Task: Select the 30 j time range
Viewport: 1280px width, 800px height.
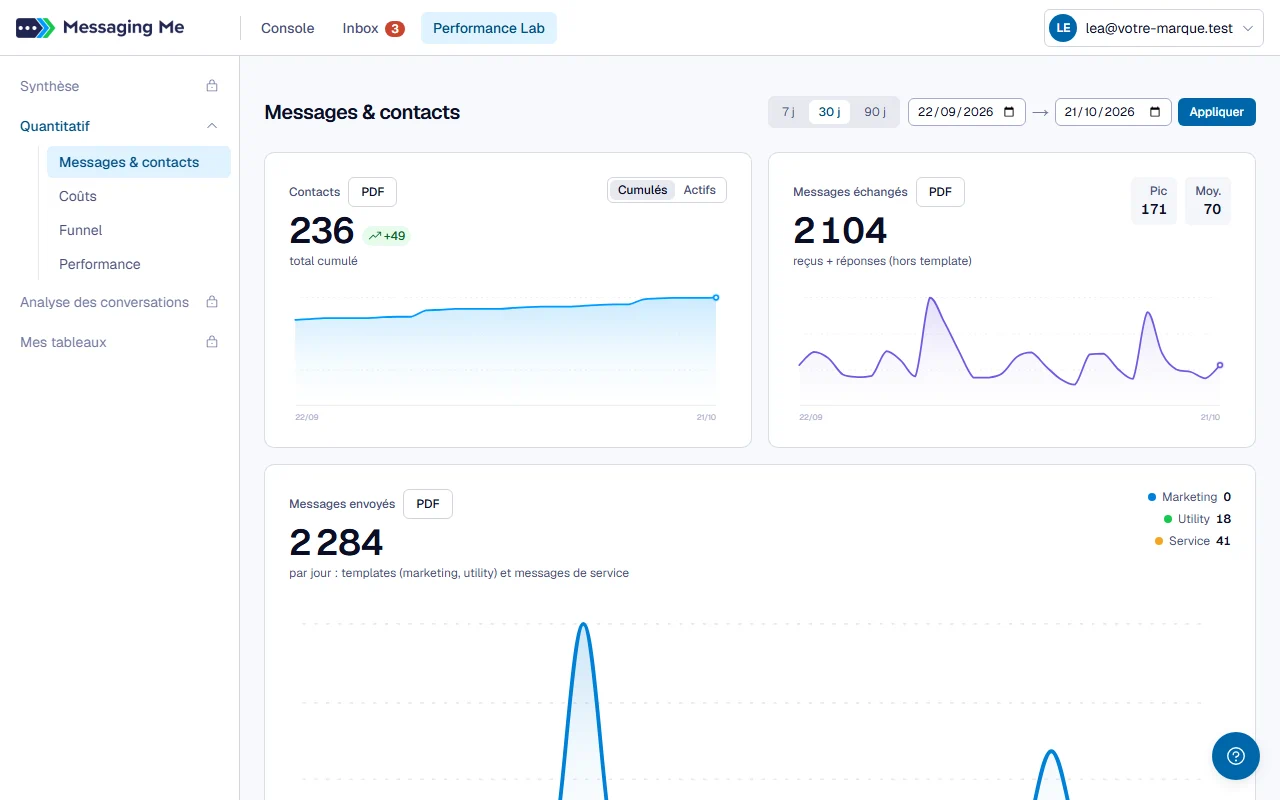Action: (829, 112)
